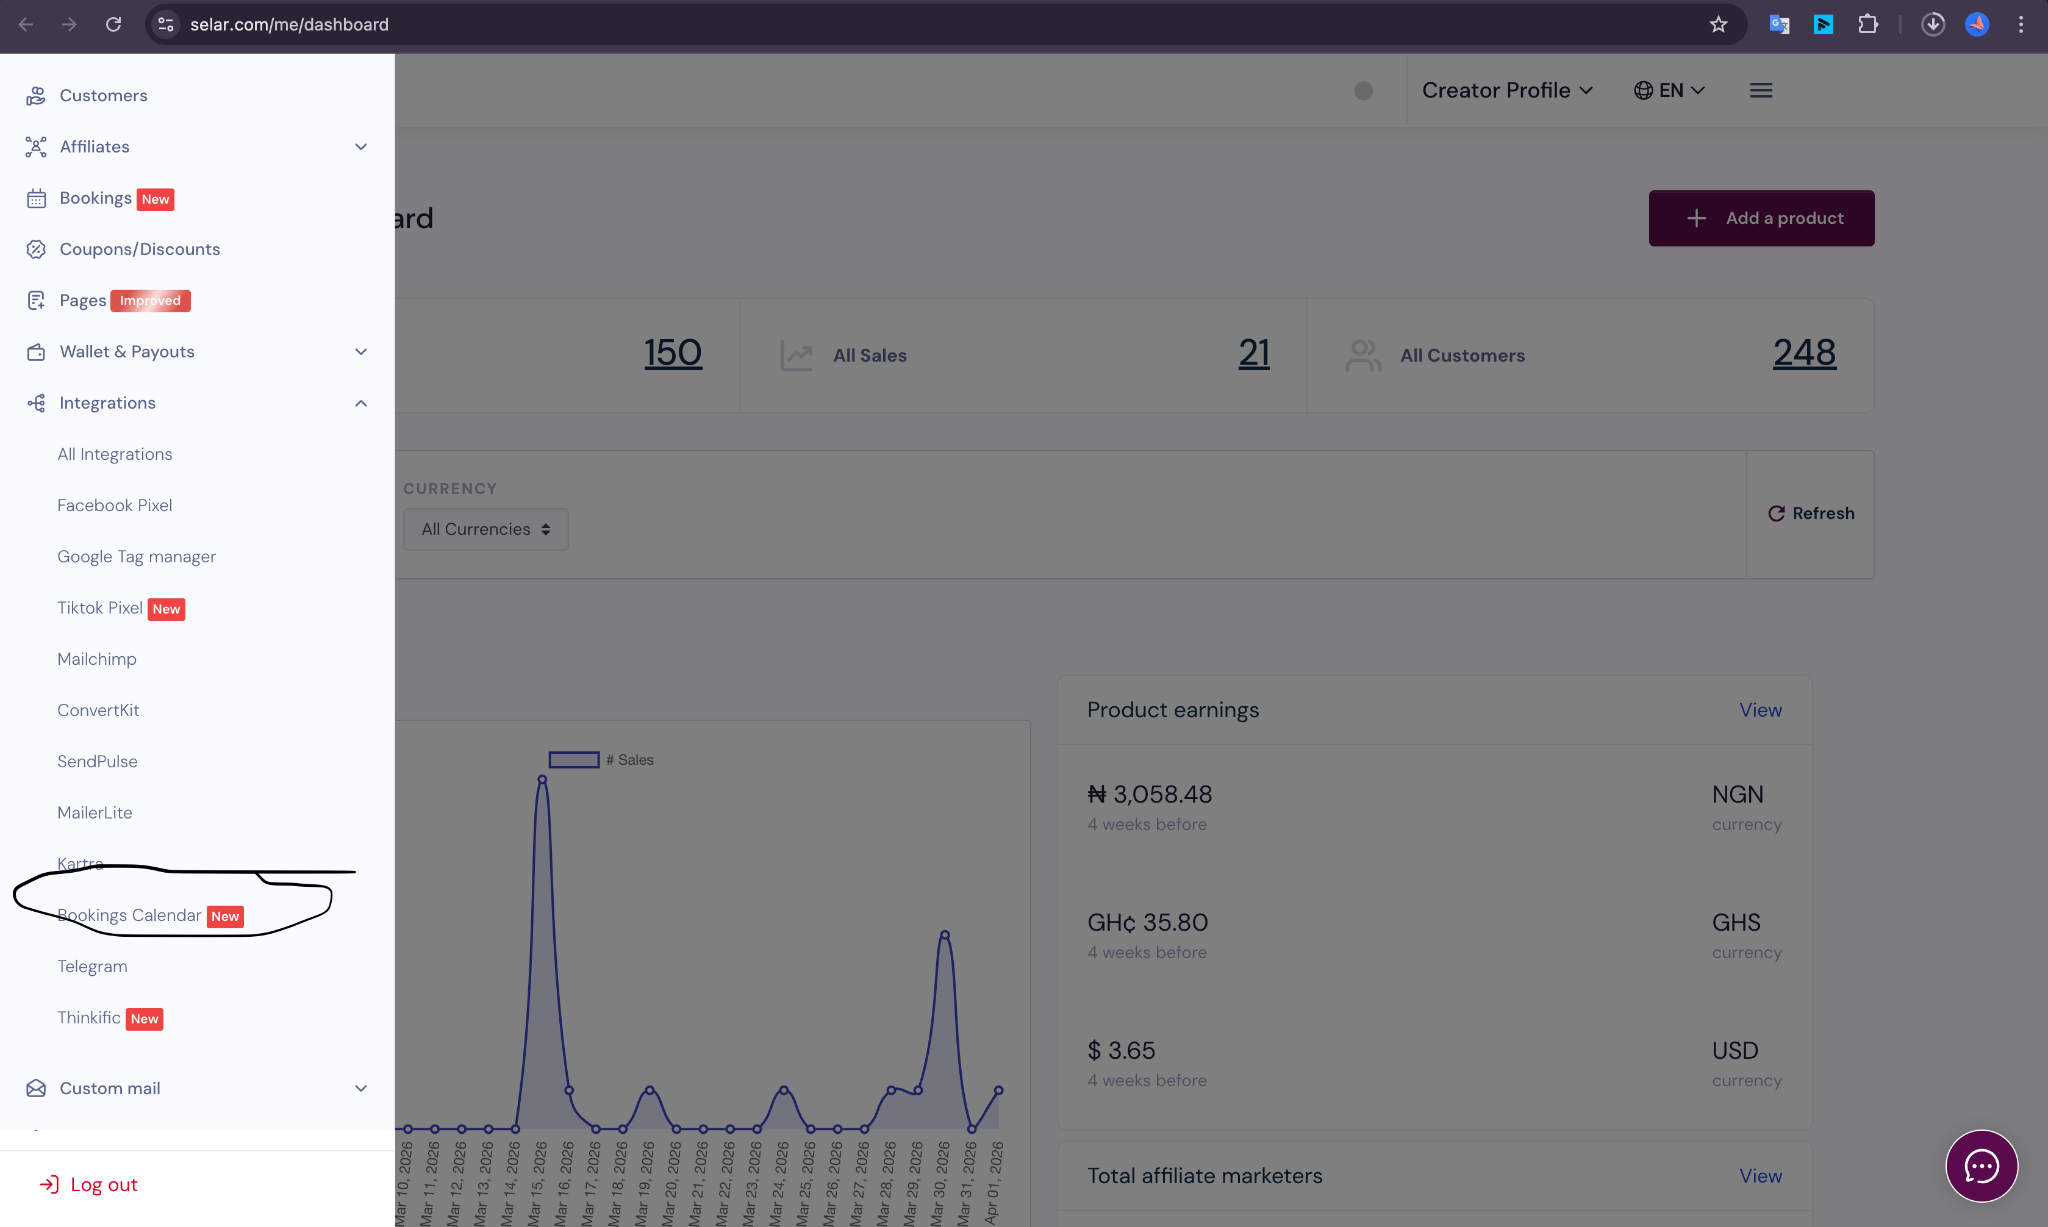Screen dimensions: 2048x1227
Task: Click the Custom mail envelope icon
Action: click(x=36, y=1088)
